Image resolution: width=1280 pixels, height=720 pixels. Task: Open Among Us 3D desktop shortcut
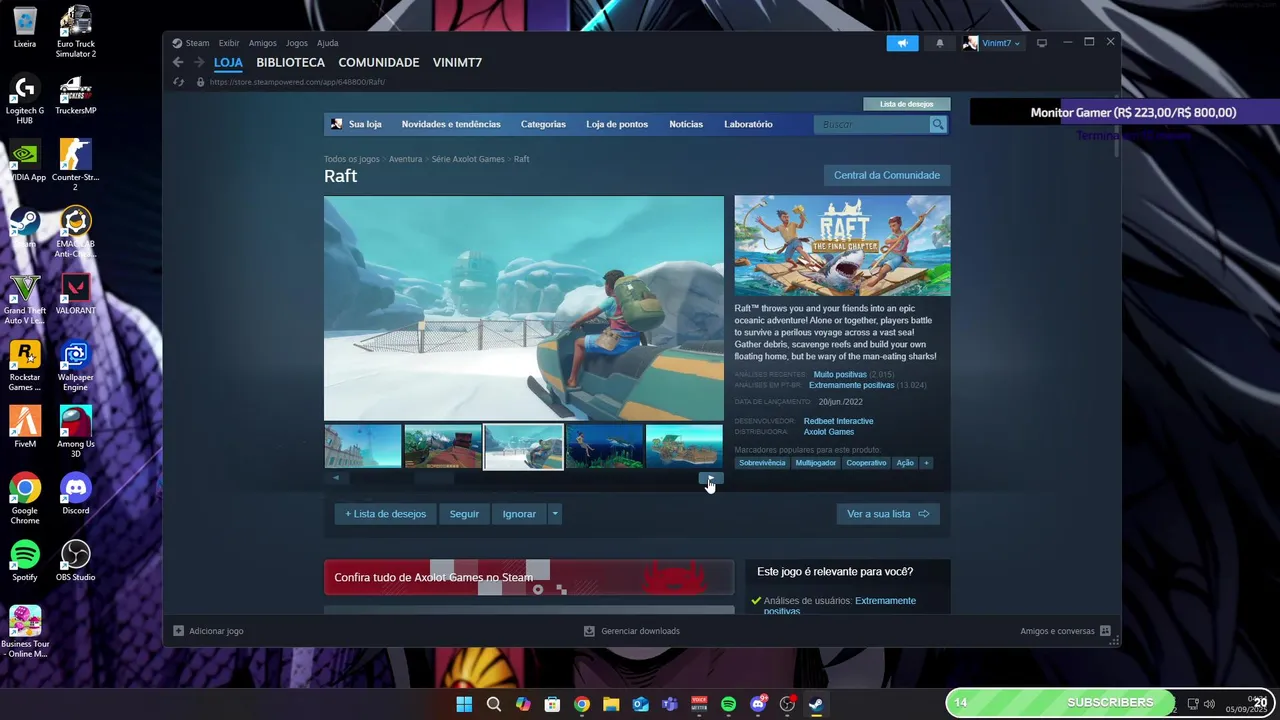(76, 433)
